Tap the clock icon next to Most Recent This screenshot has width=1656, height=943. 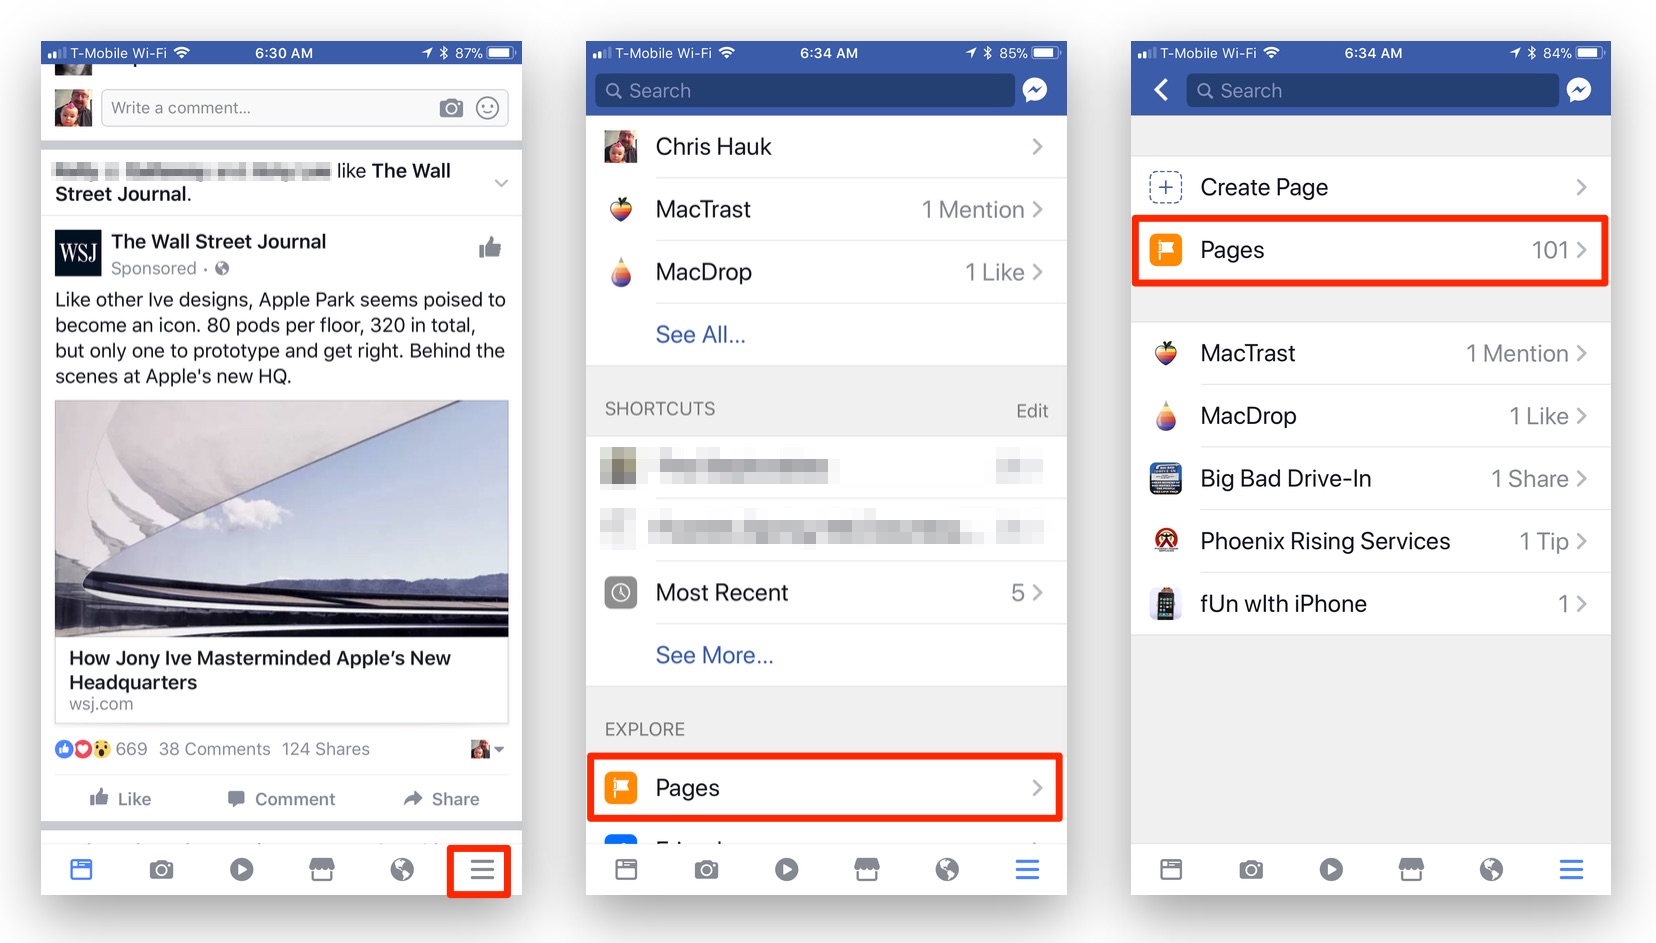click(621, 593)
